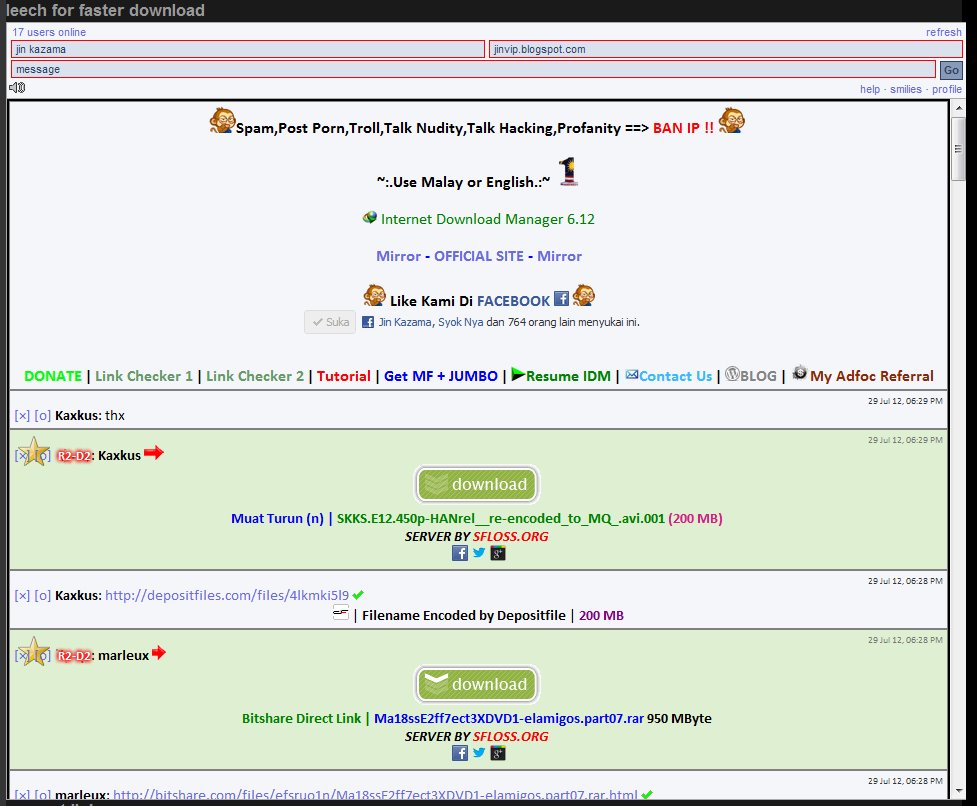The width and height of the screenshot is (977, 806).
Task: Click download button for Ma18ssE2ff7ect3XDVD1 file
Action: pos(477,685)
